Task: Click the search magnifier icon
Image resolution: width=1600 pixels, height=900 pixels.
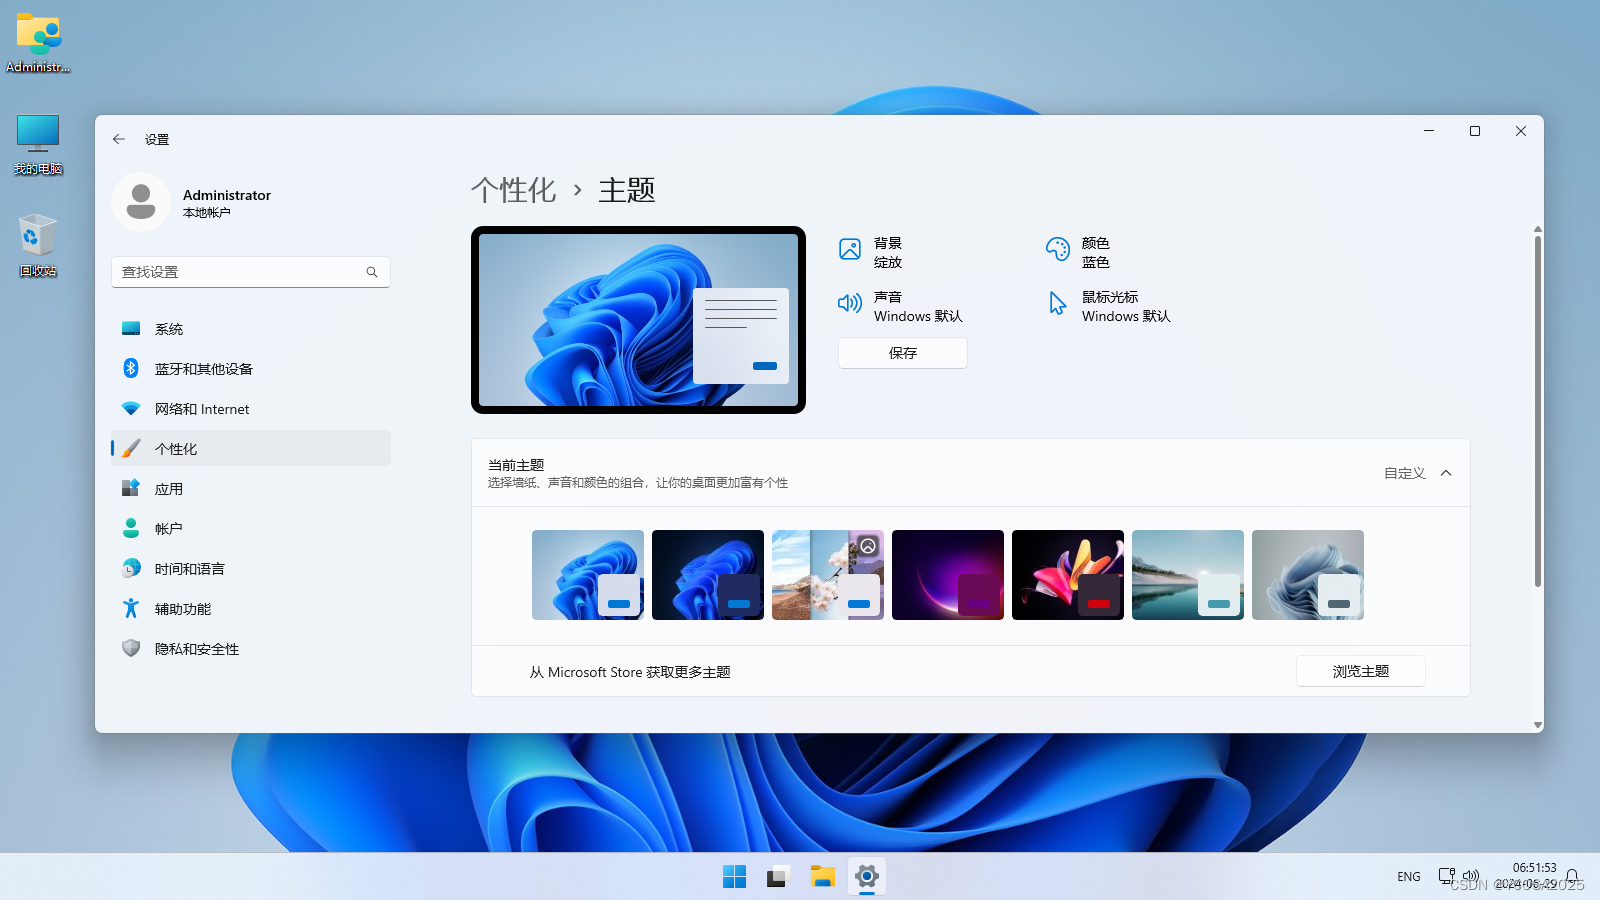Action: coord(372,272)
